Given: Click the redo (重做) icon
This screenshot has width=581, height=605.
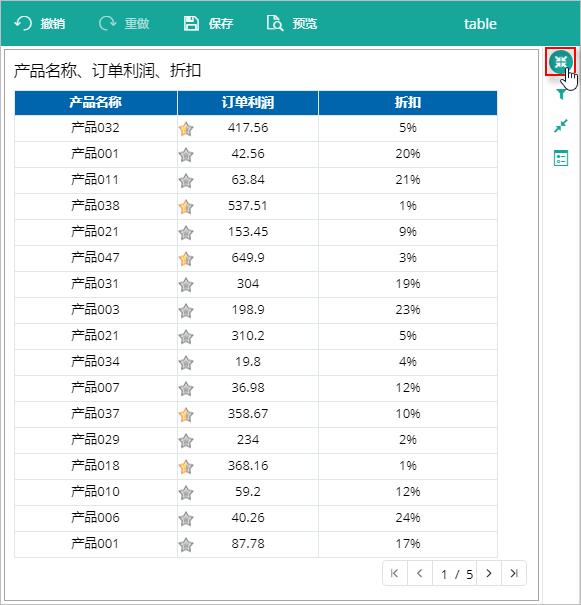Looking at the screenshot, I should pos(108,24).
